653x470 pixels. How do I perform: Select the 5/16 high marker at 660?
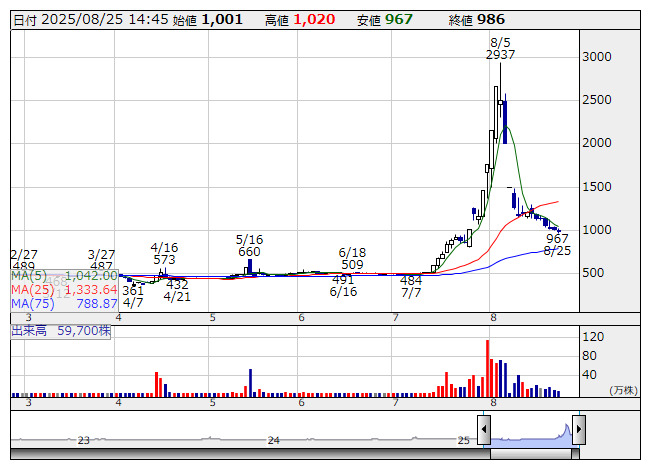tap(249, 246)
